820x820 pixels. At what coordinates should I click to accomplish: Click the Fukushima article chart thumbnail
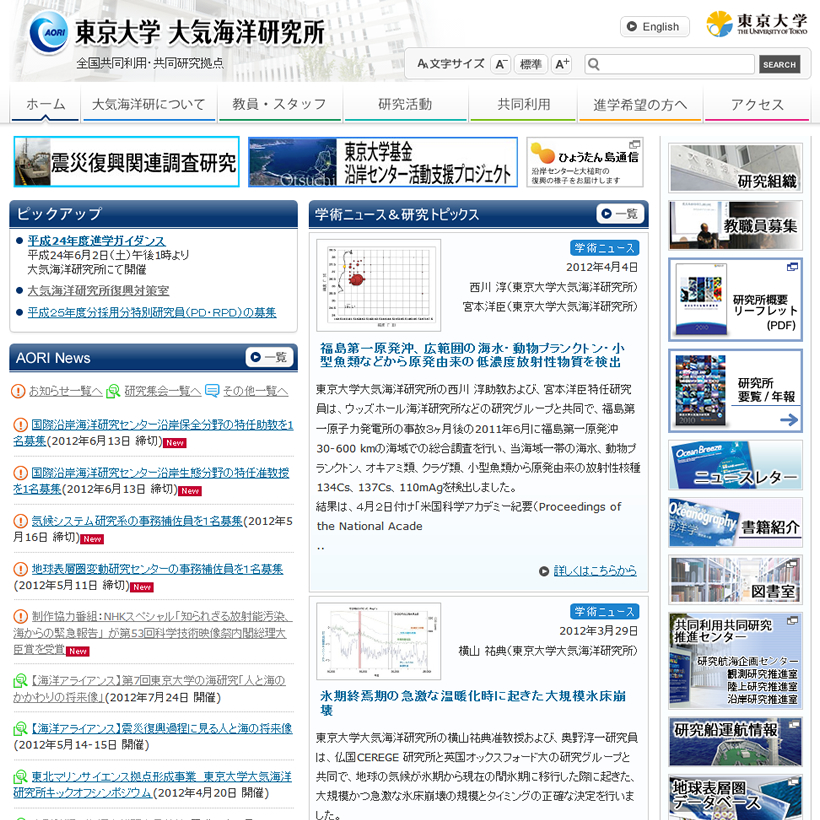(378, 285)
